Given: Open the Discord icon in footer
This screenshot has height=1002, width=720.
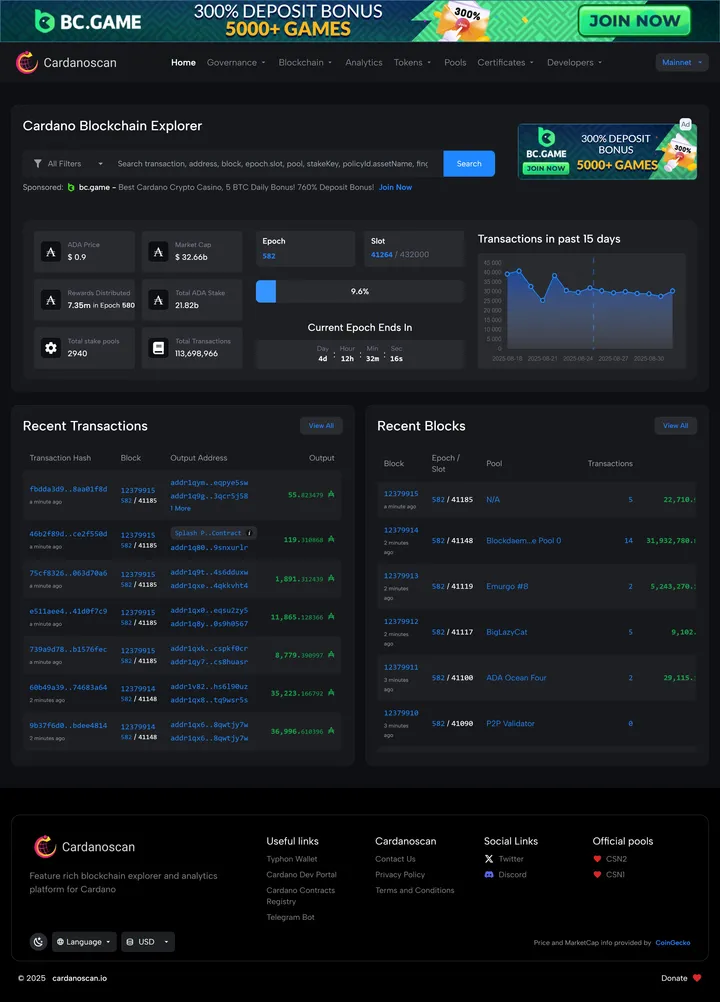Looking at the screenshot, I should (489, 875).
